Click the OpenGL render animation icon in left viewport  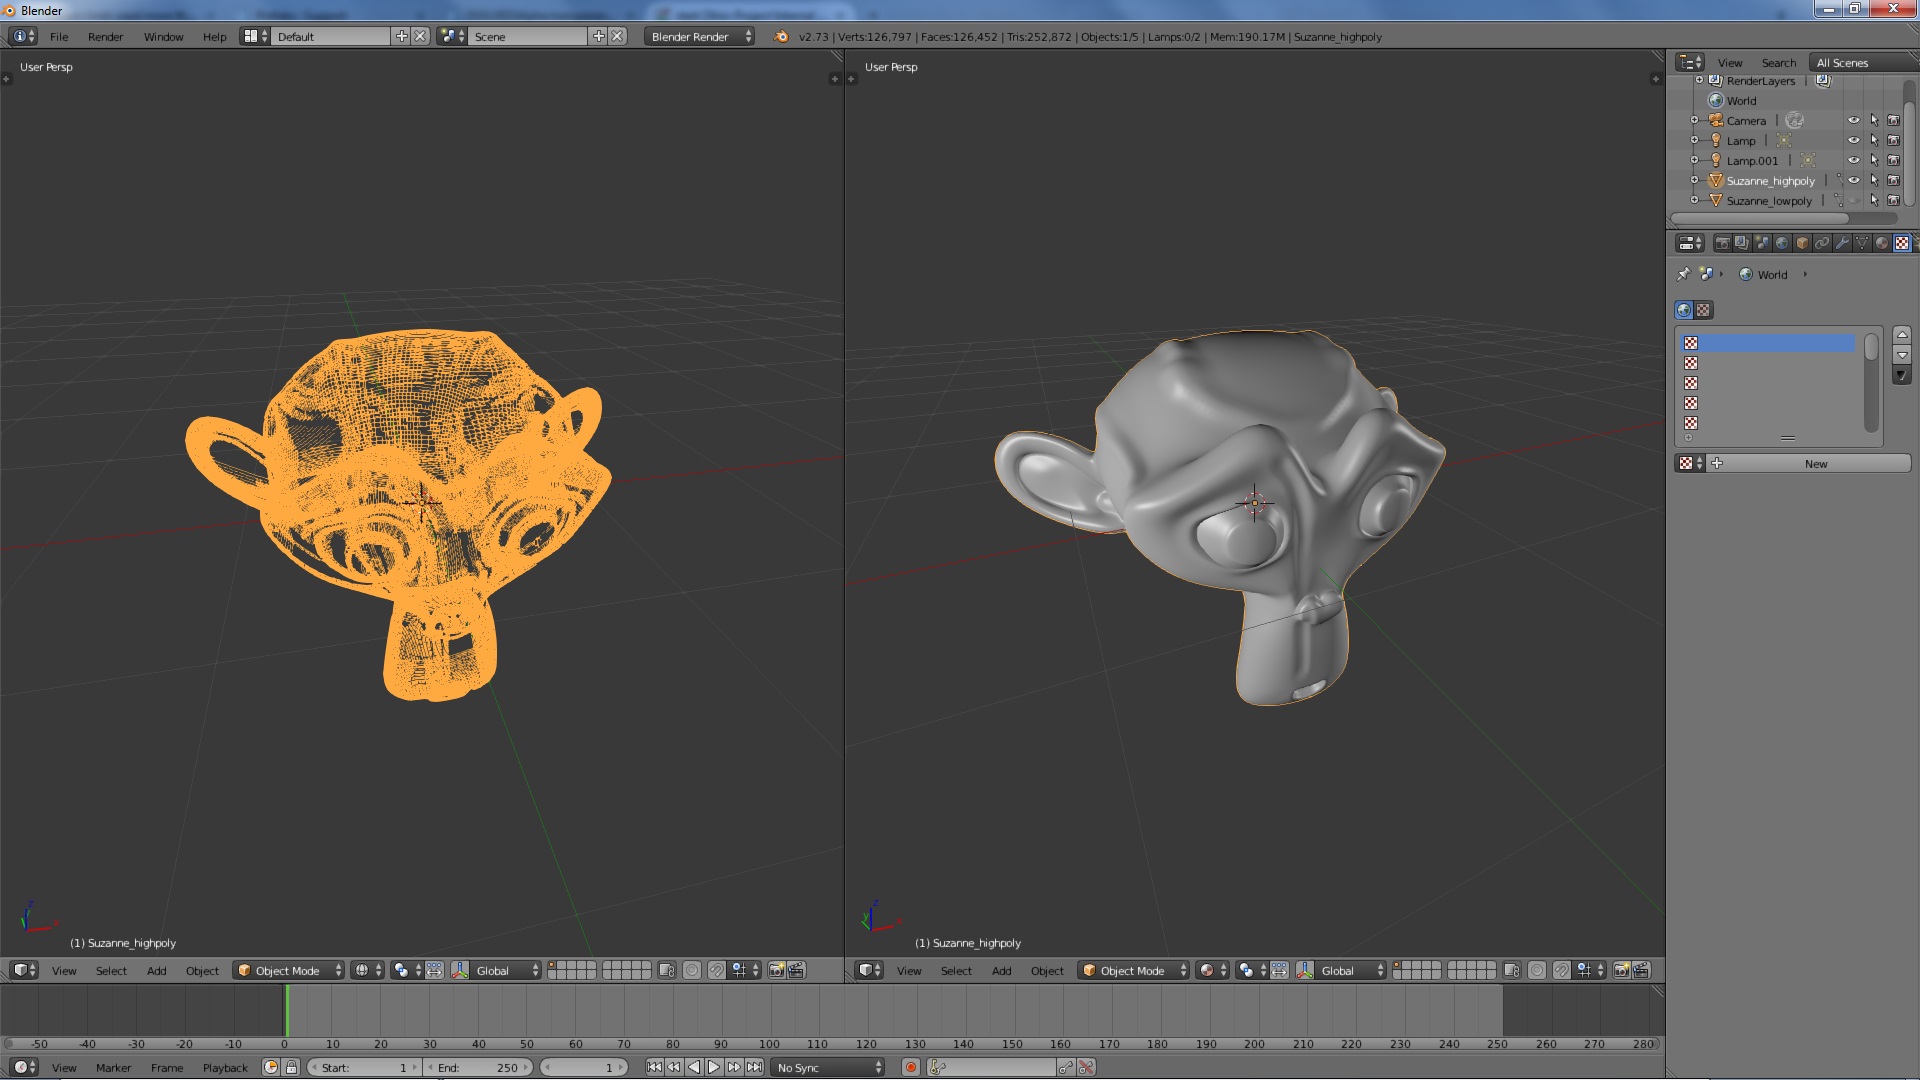[797, 970]
